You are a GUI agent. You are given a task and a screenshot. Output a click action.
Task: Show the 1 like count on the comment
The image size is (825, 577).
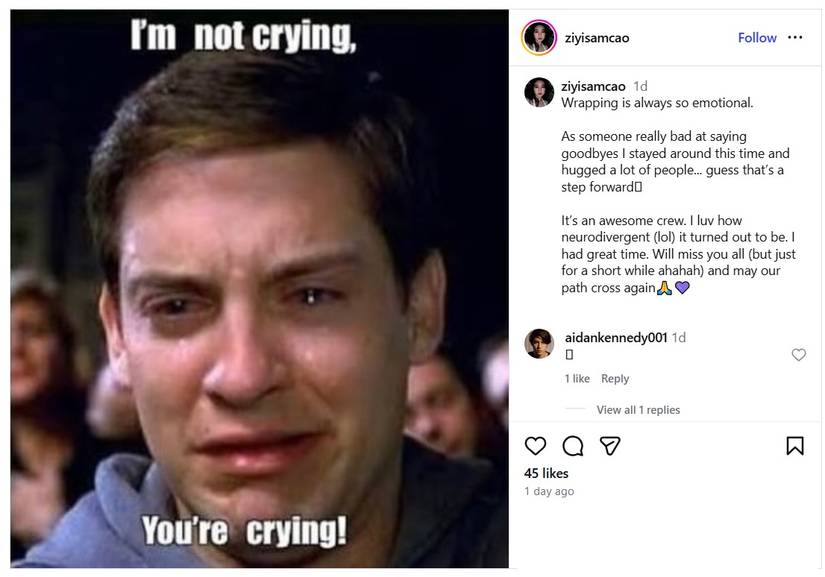point(577,379)
